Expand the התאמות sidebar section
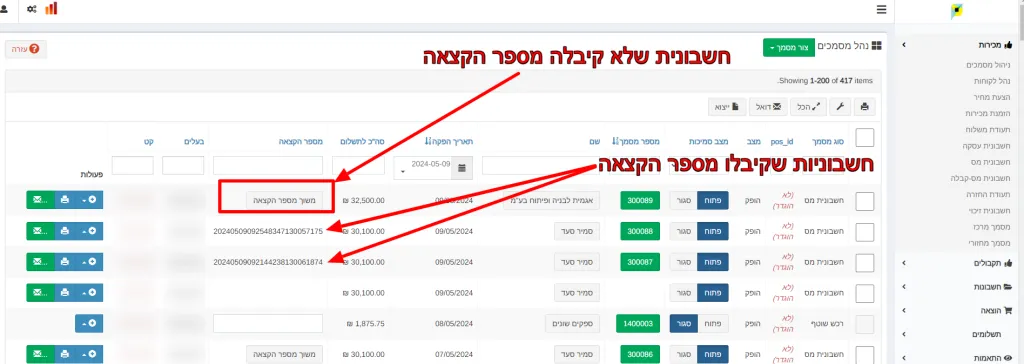 pyautogui.click(x=958, y=357)
